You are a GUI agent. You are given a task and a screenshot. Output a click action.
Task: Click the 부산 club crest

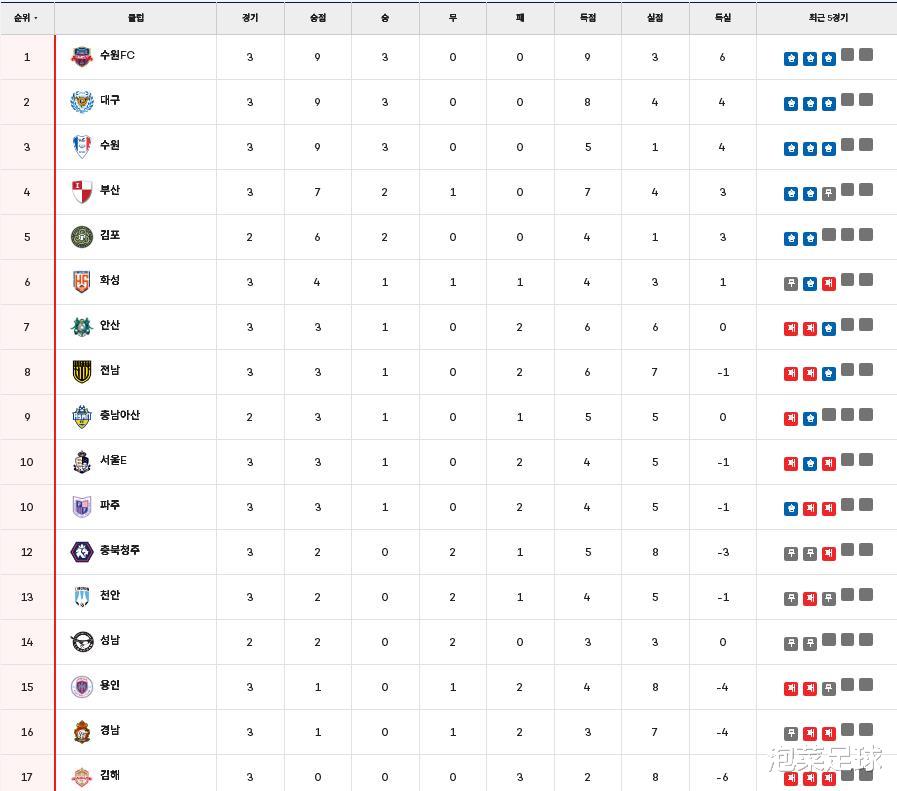(81, 192)
